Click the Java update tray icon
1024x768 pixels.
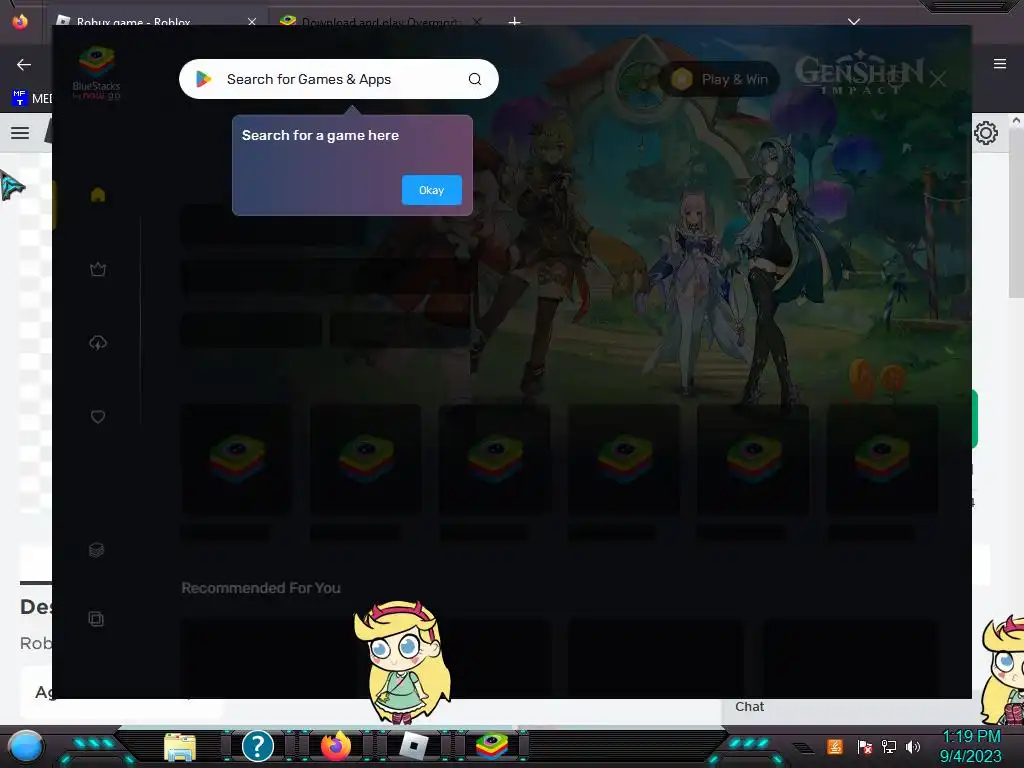point(835,746)
